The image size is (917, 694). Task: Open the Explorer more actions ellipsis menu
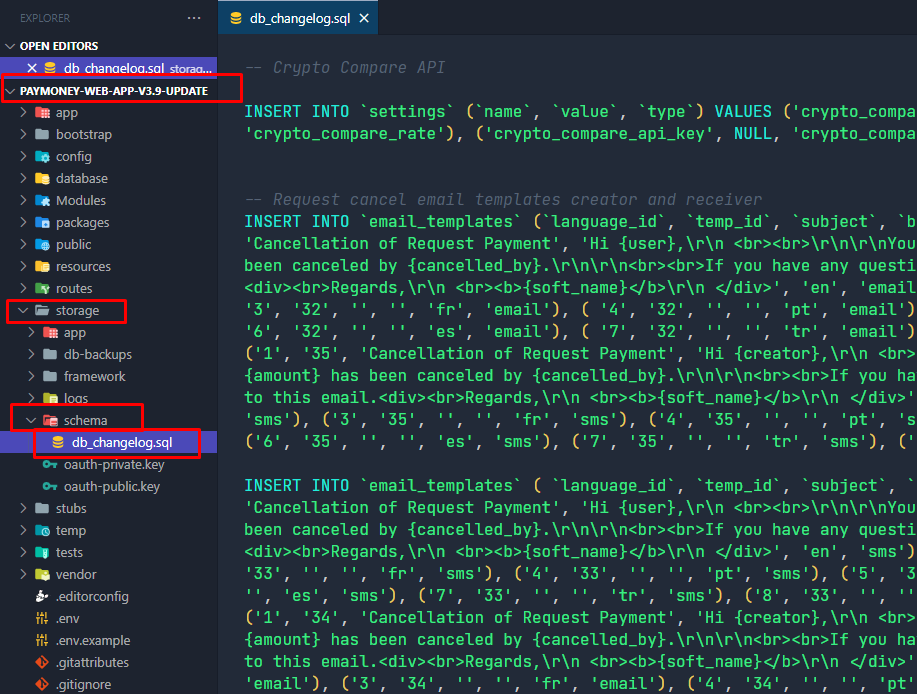click(194, 18)
